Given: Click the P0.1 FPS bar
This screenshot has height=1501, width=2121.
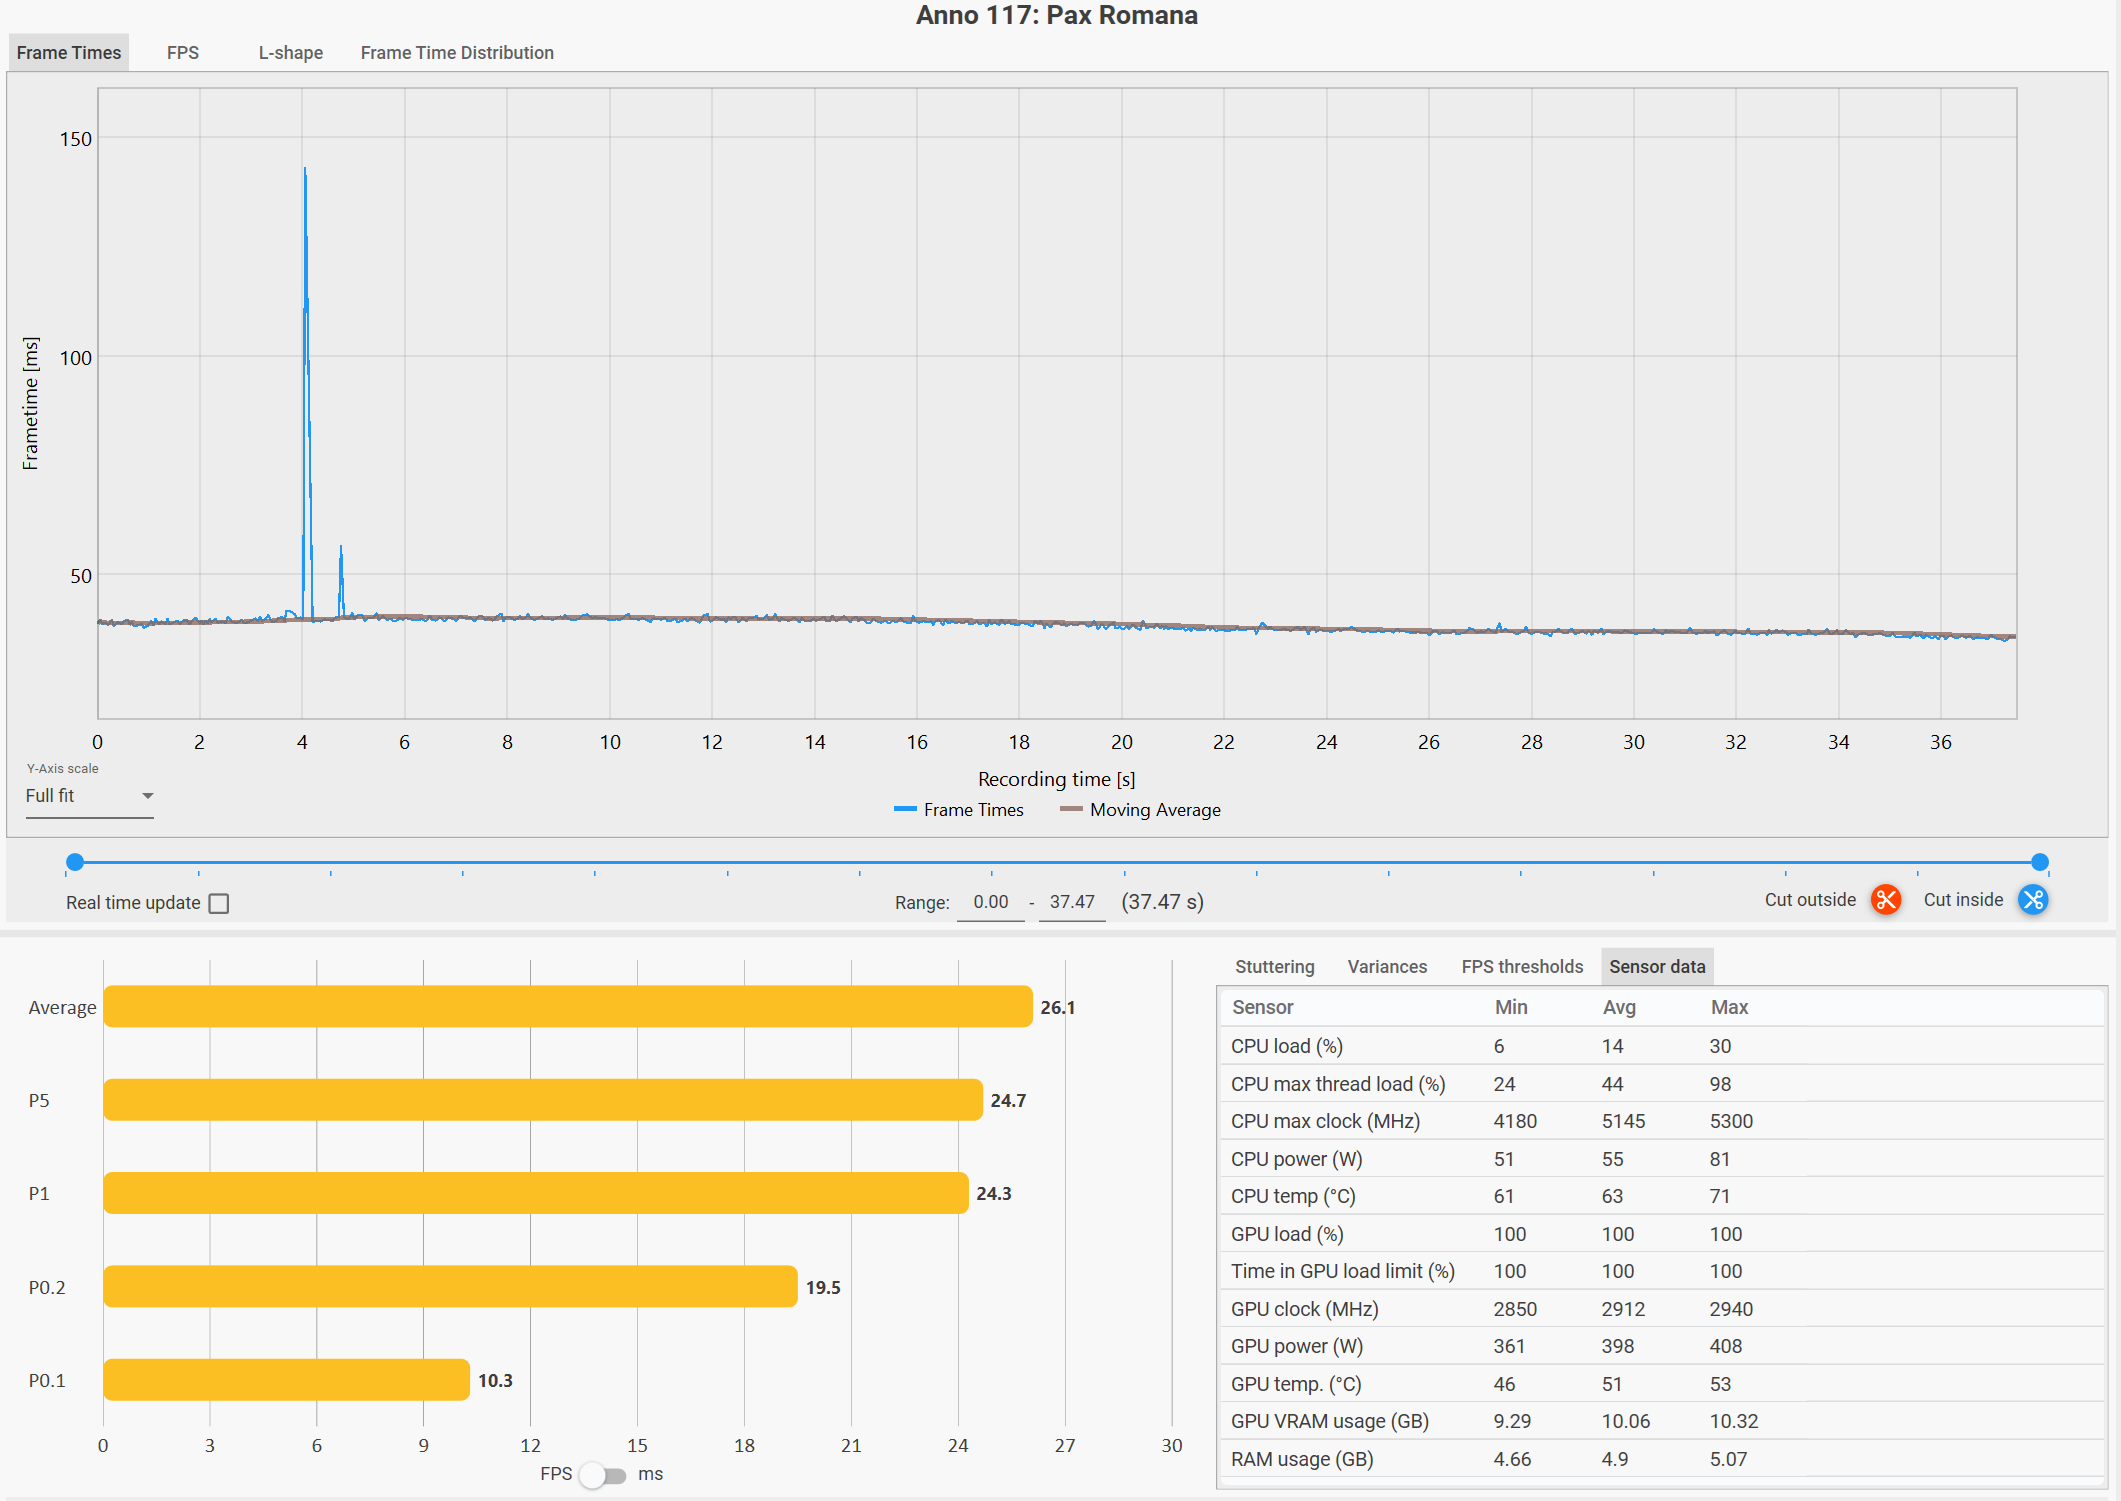Looking at the screenshot, I should pos(287,1380).
